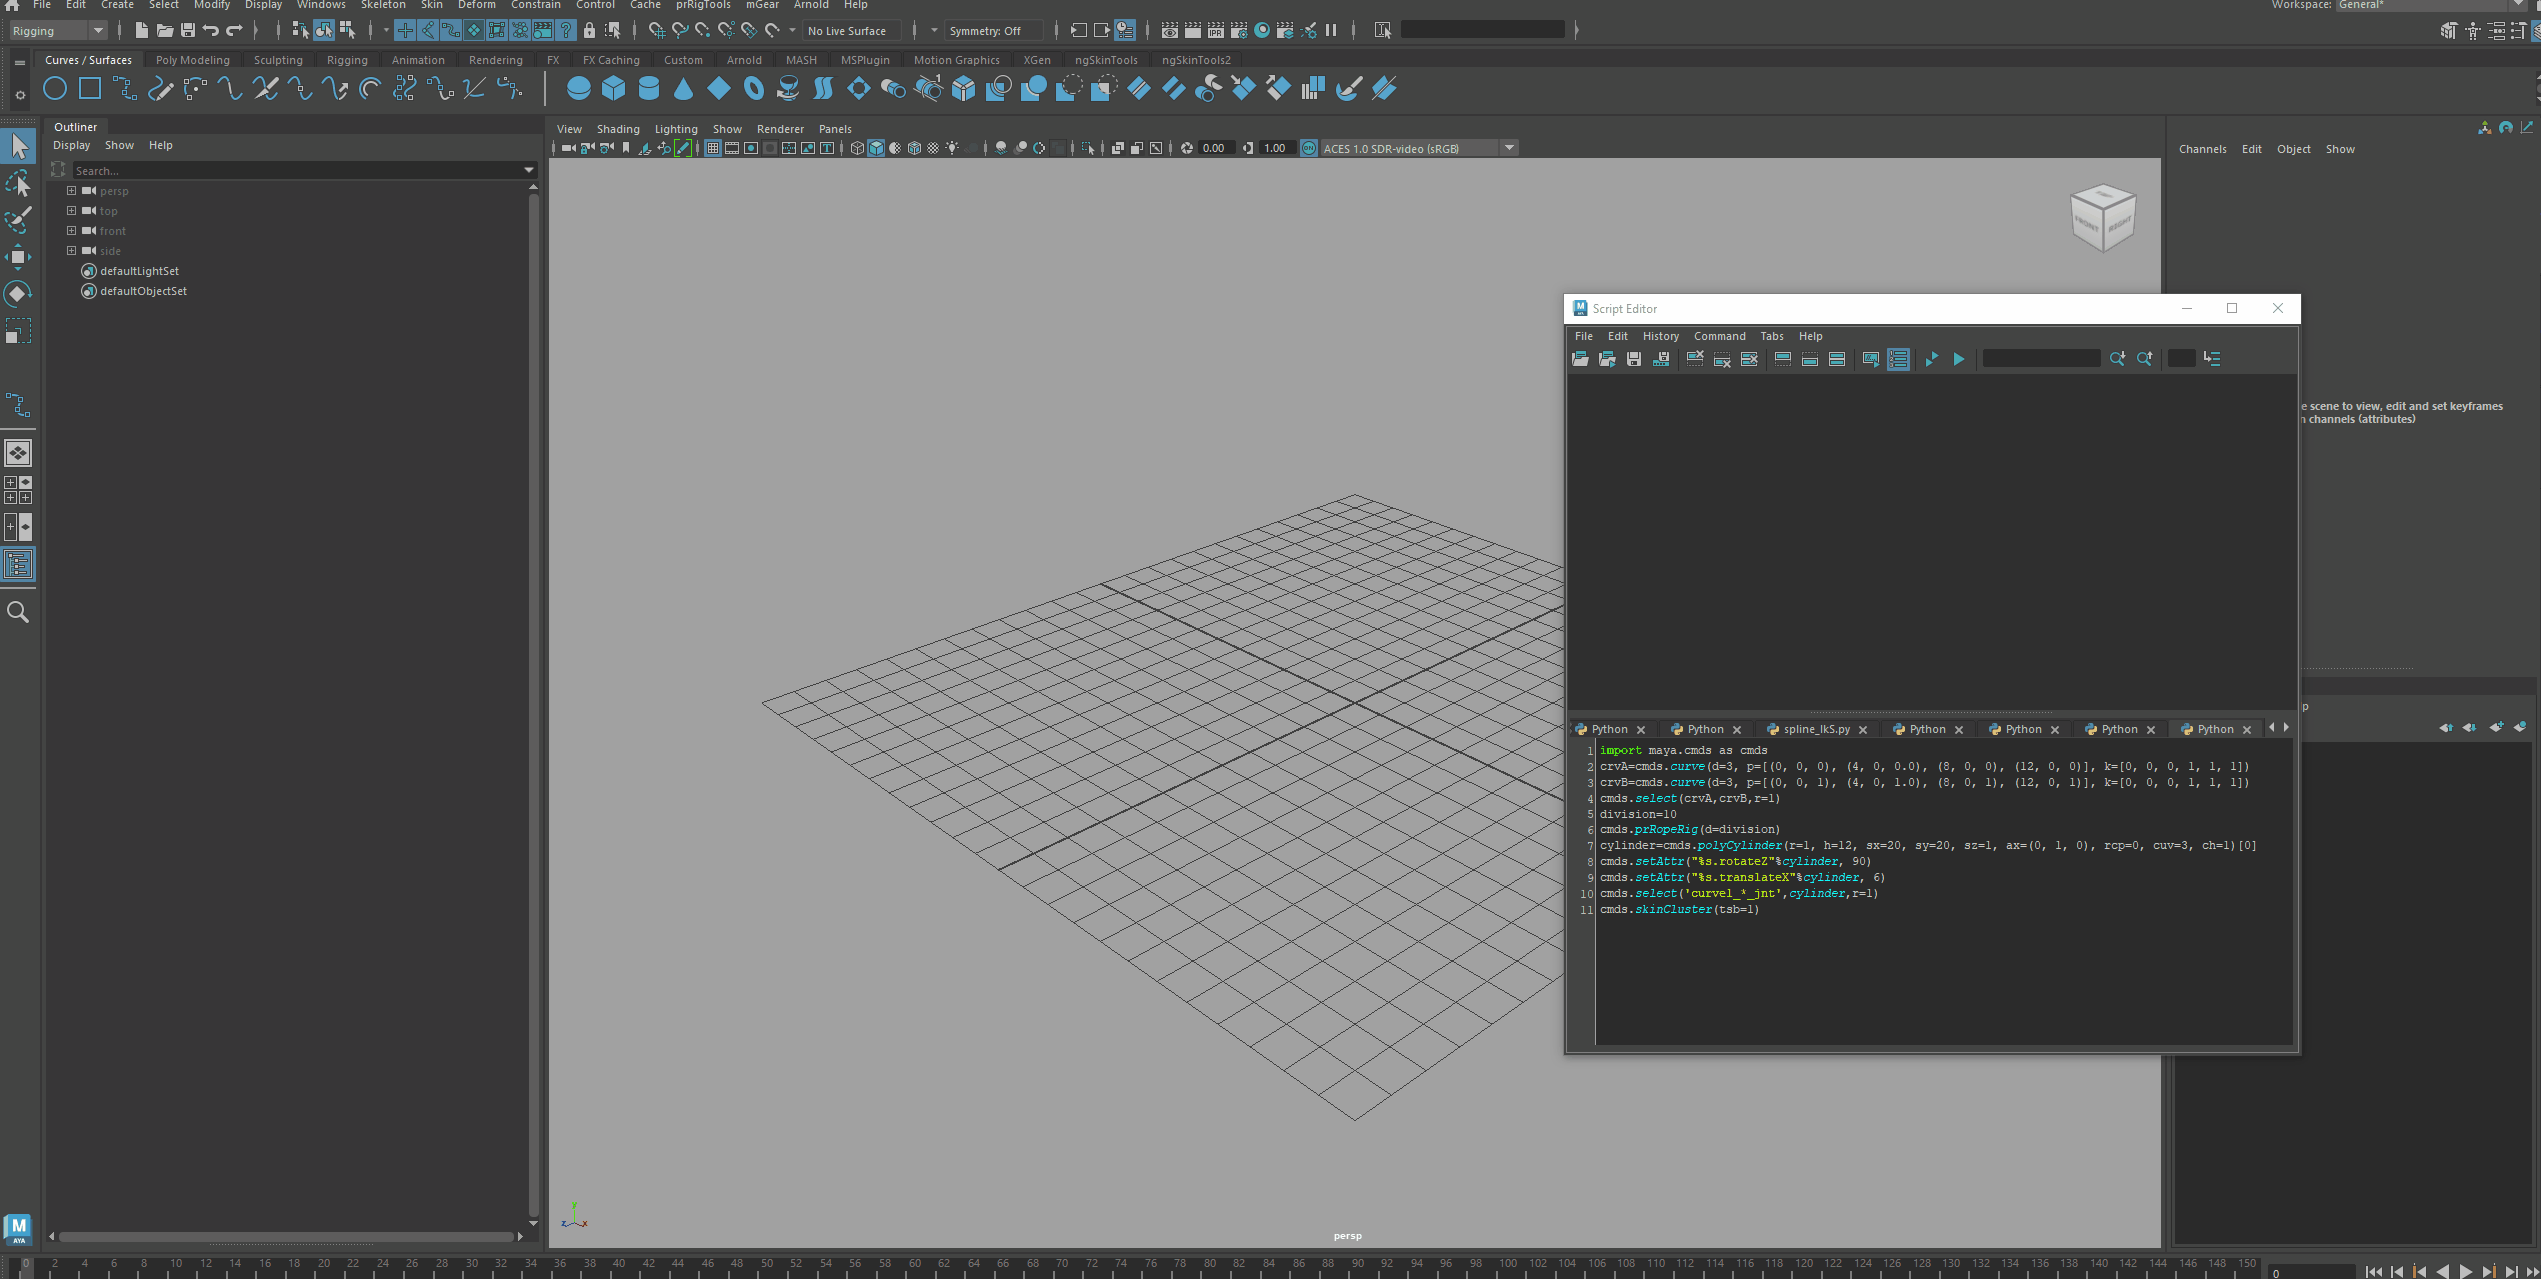
Task: Open the Skeleton menu
Action: point(383,5)
